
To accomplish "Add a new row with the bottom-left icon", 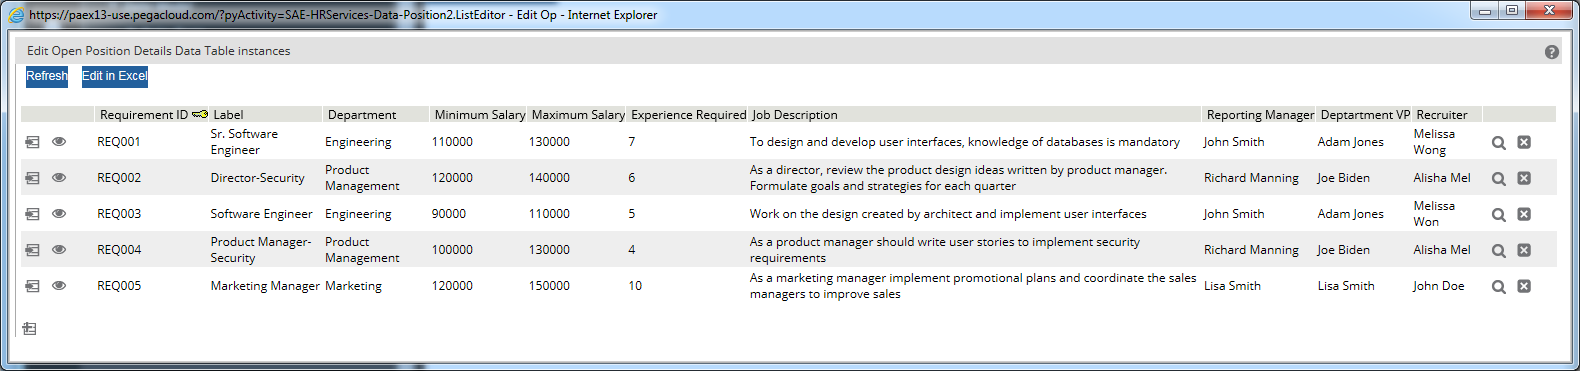I will point(29,328).
